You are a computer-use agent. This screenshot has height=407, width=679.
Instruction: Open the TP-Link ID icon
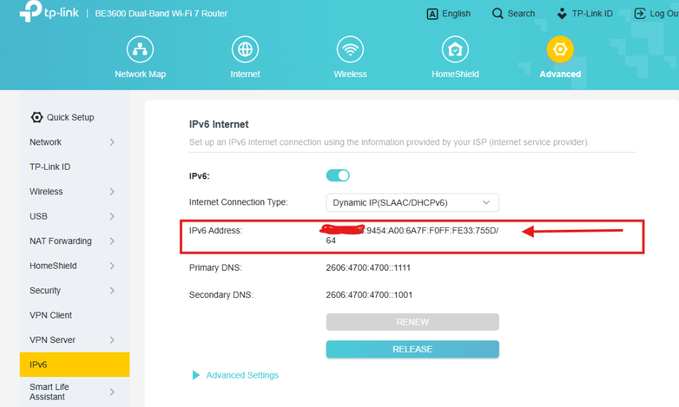click(x=562, y=14)
